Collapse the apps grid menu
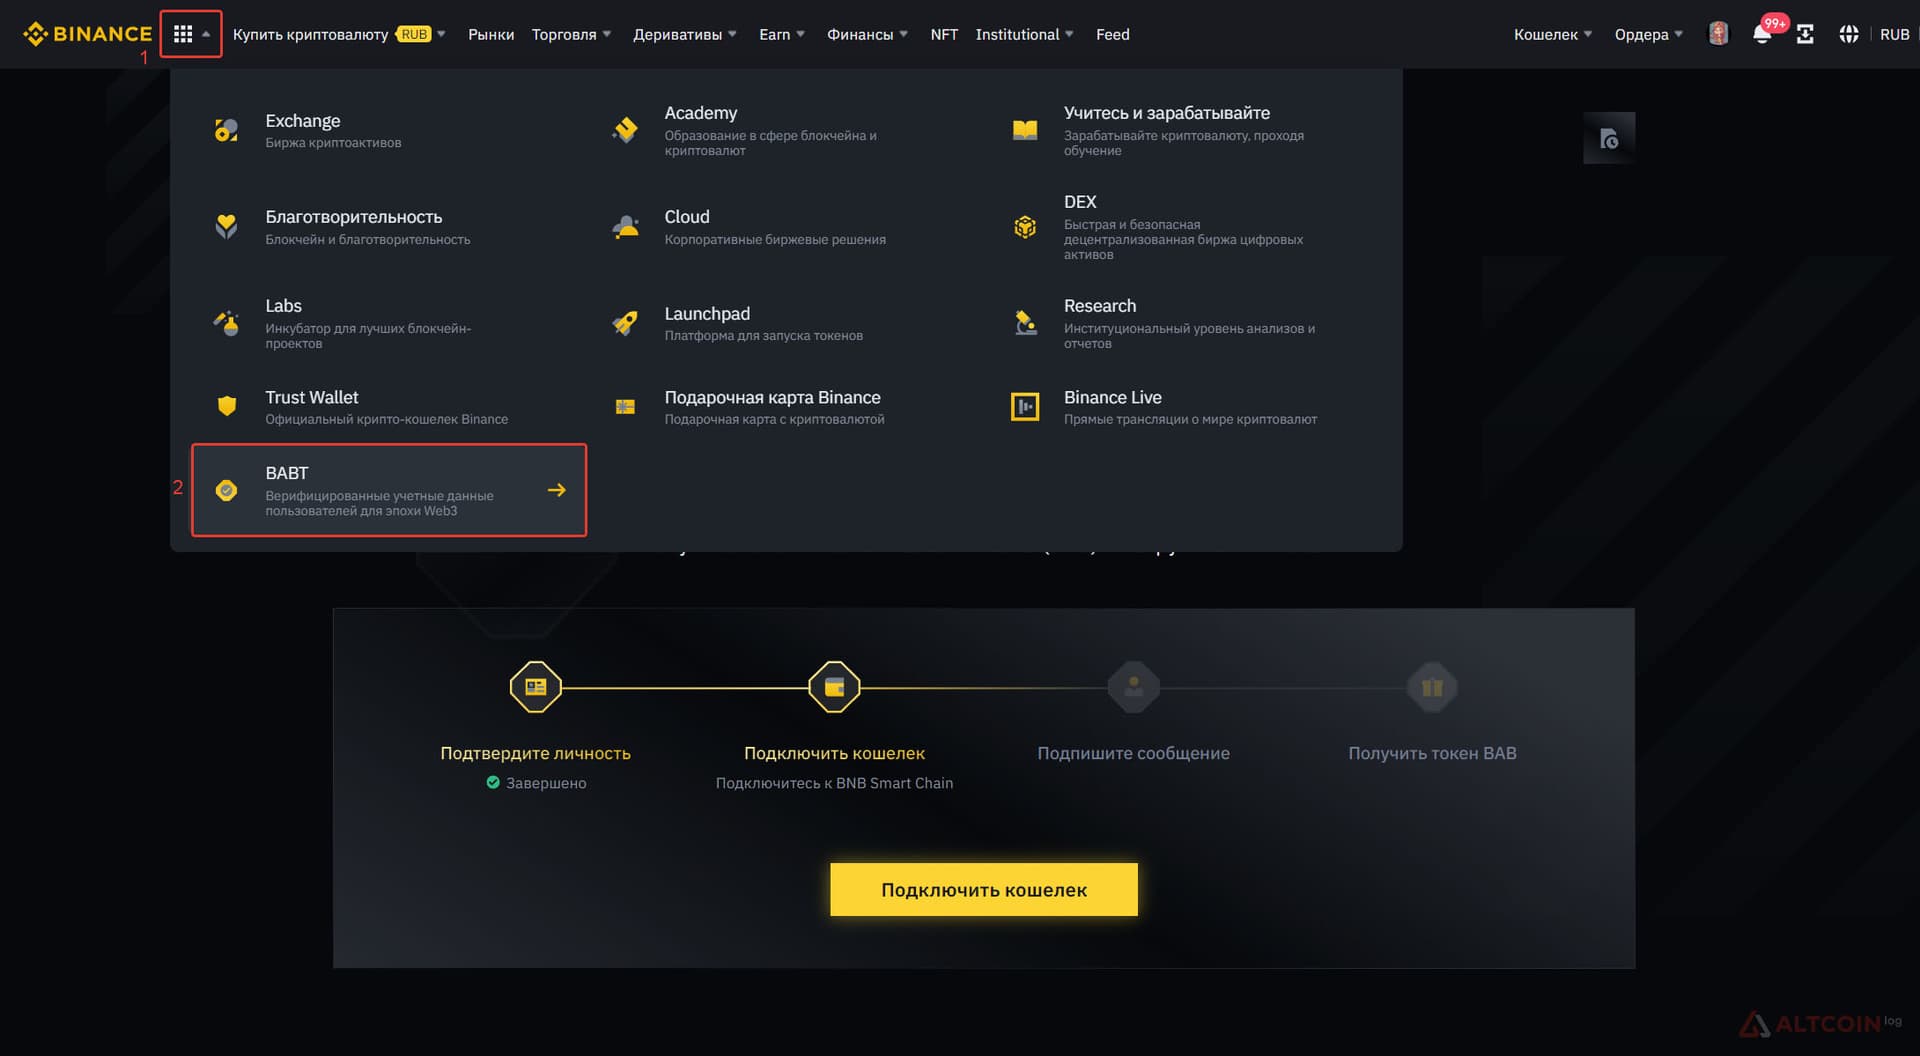Viewport: 1920px width, 1056px height. pos(191,34)
